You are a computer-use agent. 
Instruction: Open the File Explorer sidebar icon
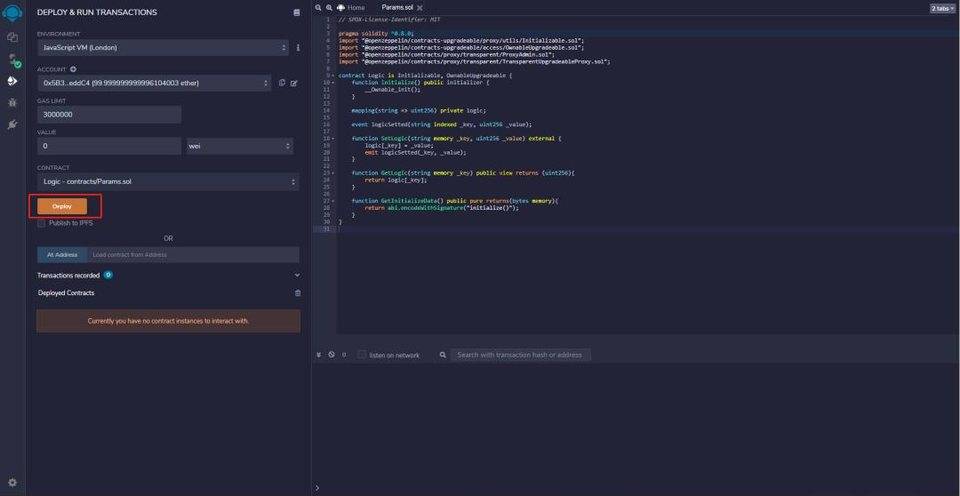(12, 37)
